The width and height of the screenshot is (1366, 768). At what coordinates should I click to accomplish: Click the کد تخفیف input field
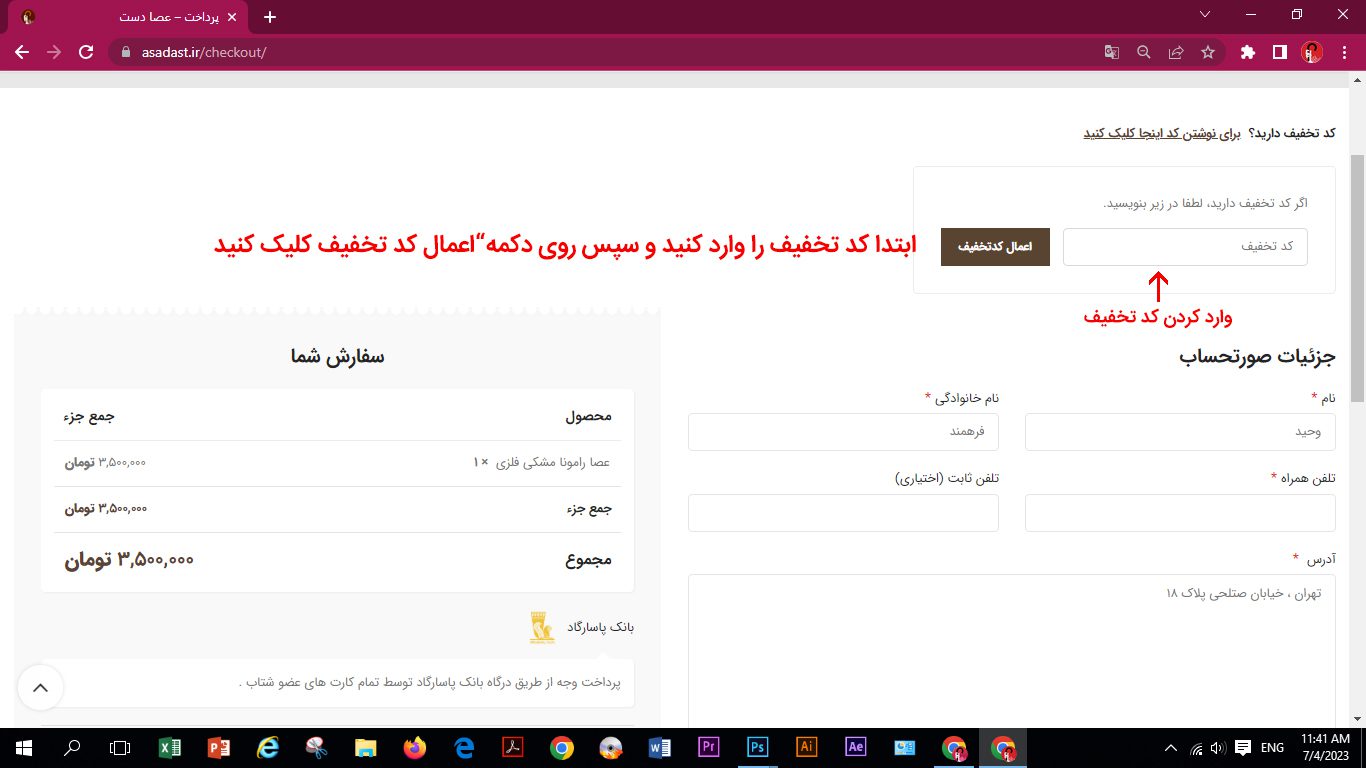(1185, 247)
